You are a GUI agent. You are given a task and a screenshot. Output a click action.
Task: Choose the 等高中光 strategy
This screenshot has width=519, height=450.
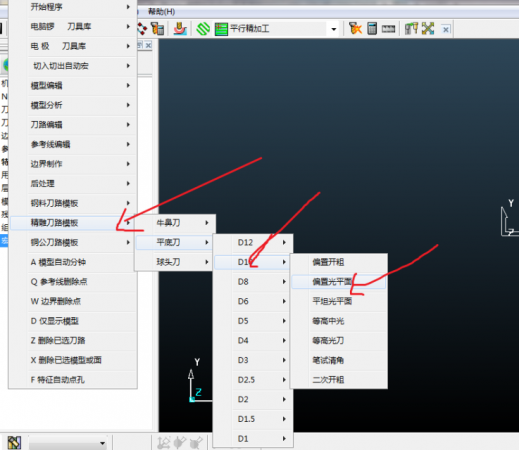coord(339,321)
